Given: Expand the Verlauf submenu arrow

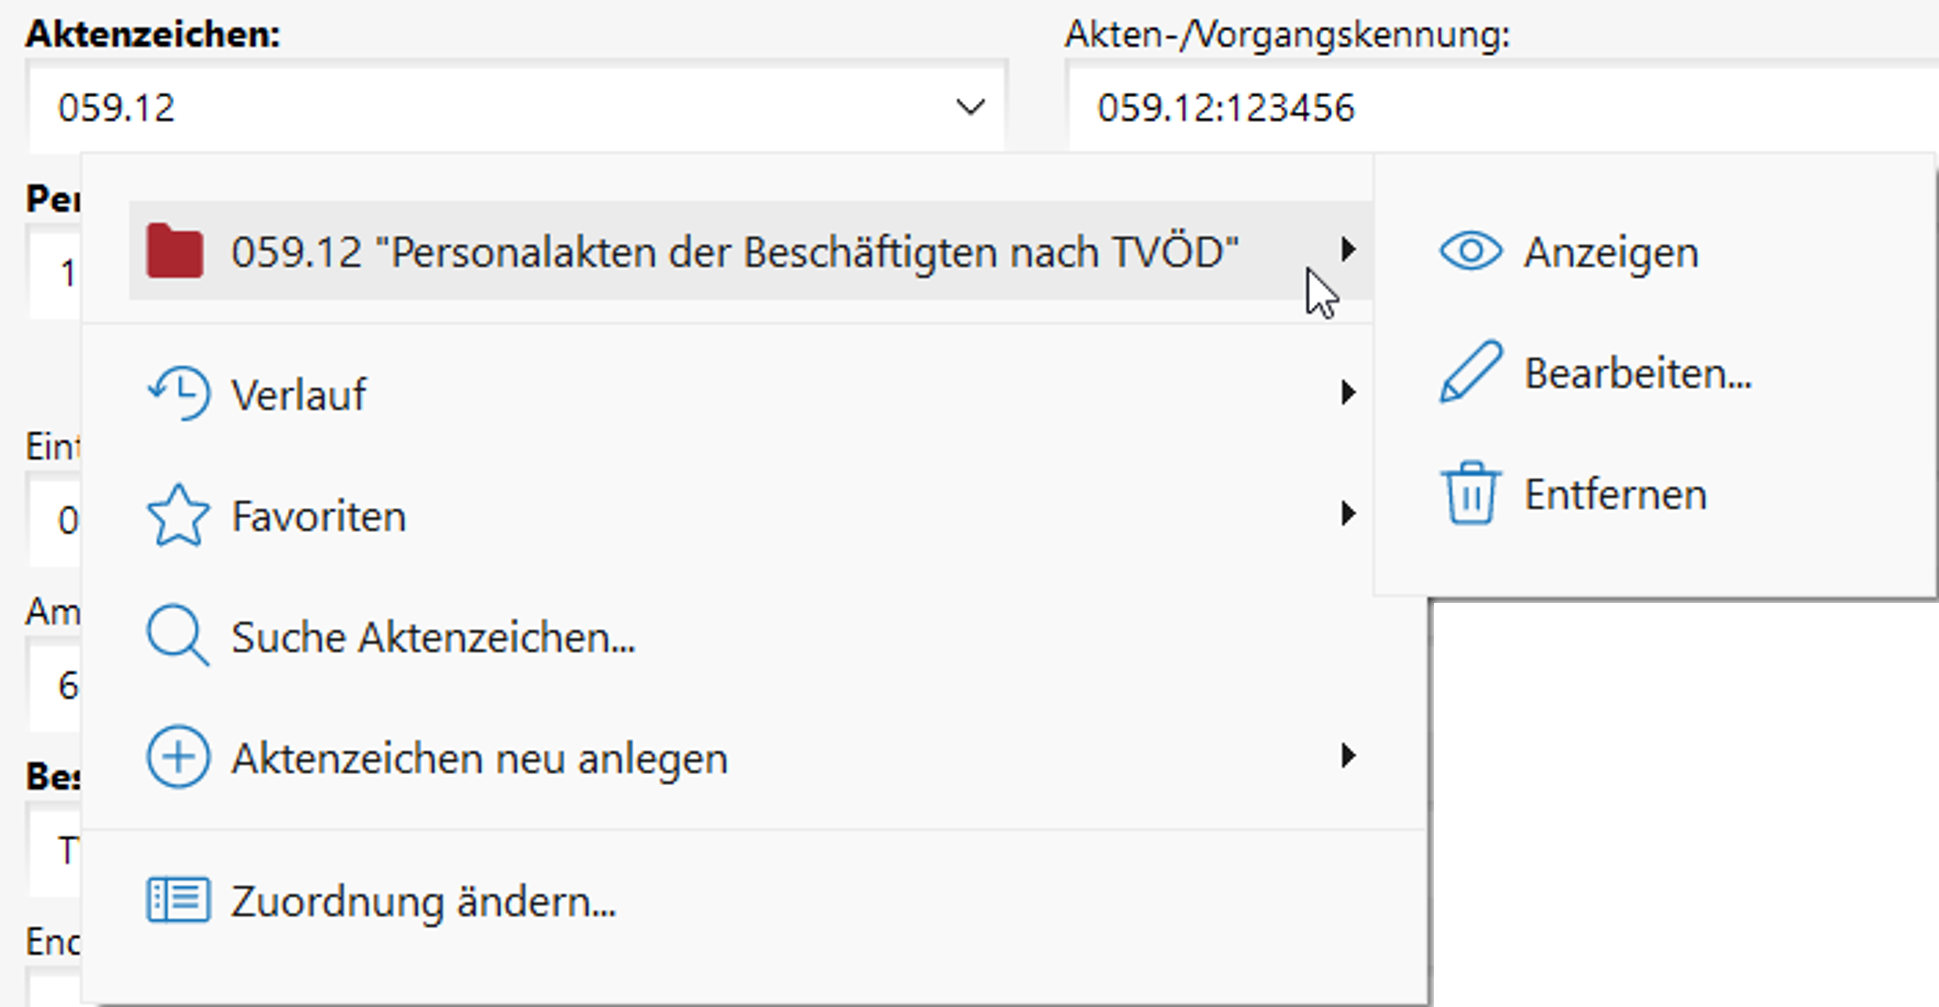Looking at the screenshot, I should [1347, 393].
